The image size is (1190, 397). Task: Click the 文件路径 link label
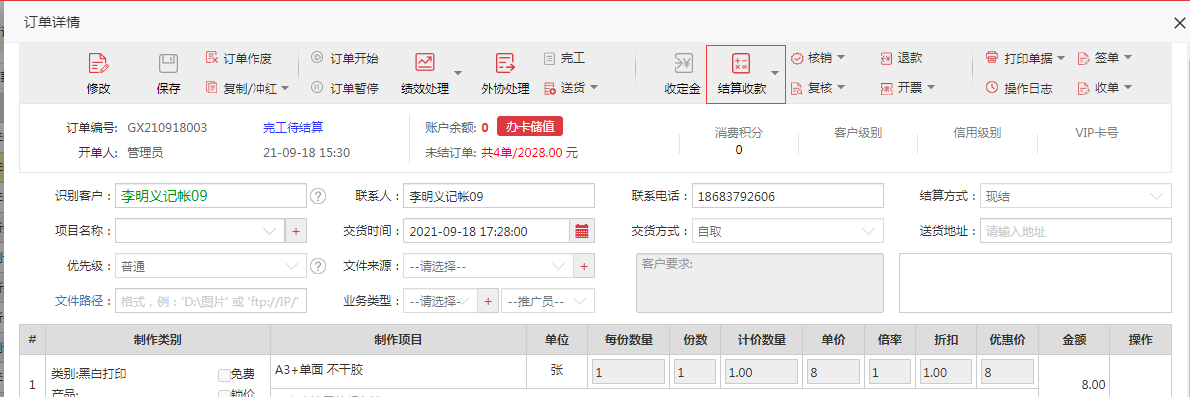pyautogui.click(x=79, y=301)
